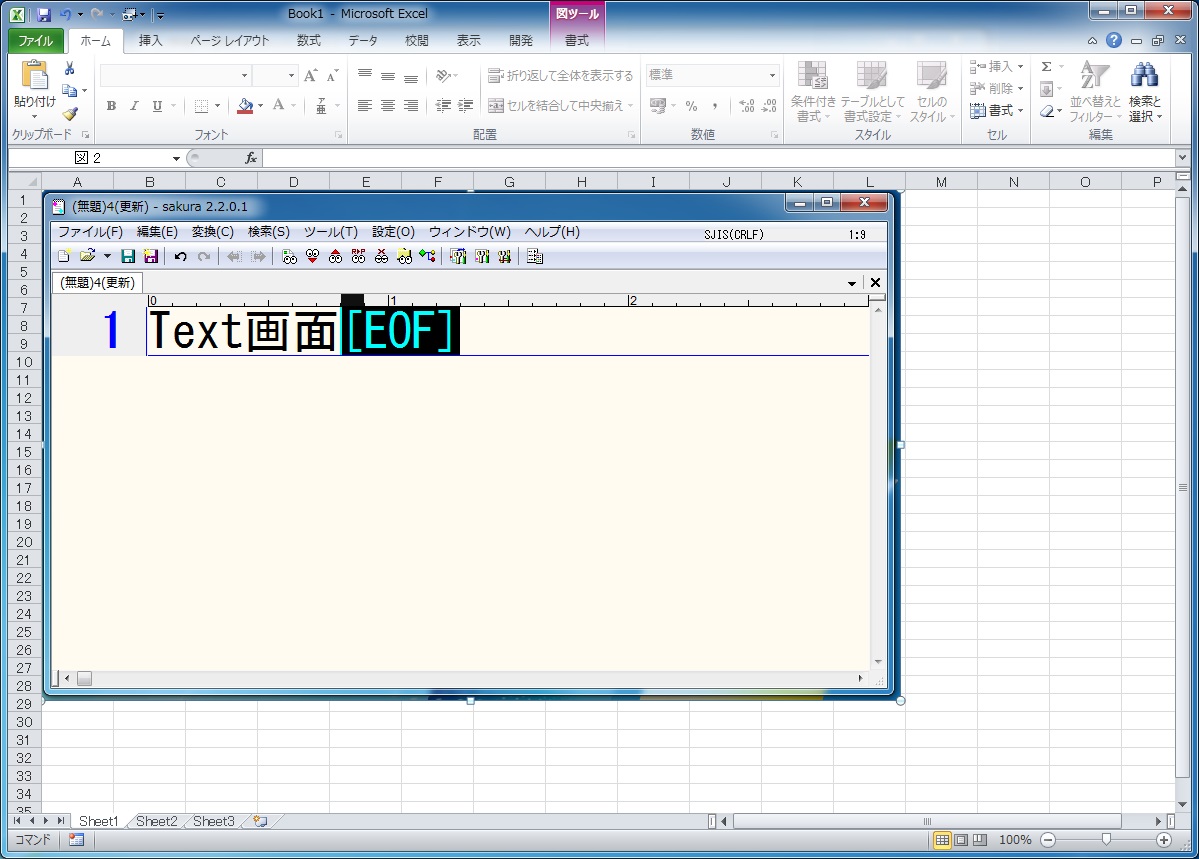
Task: Click the ファイル (File) button
Action: [36, 41]
